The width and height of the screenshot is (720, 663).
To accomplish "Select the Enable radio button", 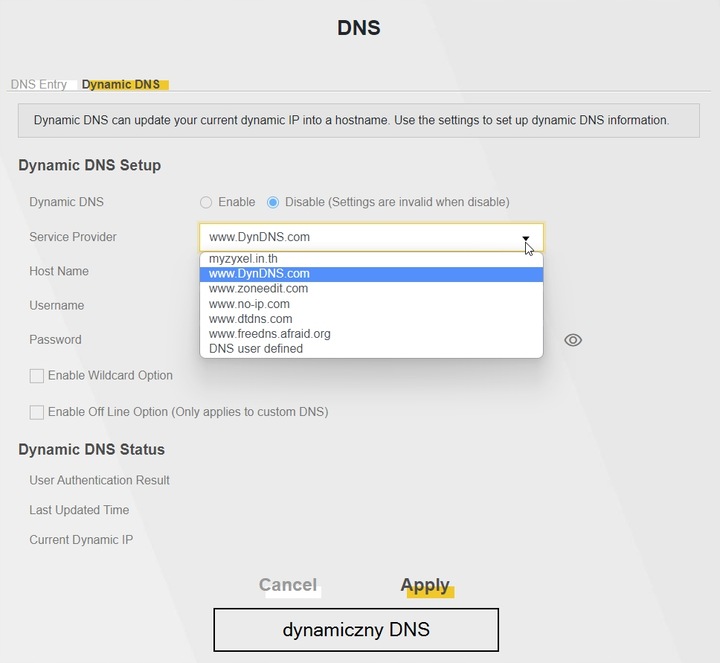I will pos(206,202).
